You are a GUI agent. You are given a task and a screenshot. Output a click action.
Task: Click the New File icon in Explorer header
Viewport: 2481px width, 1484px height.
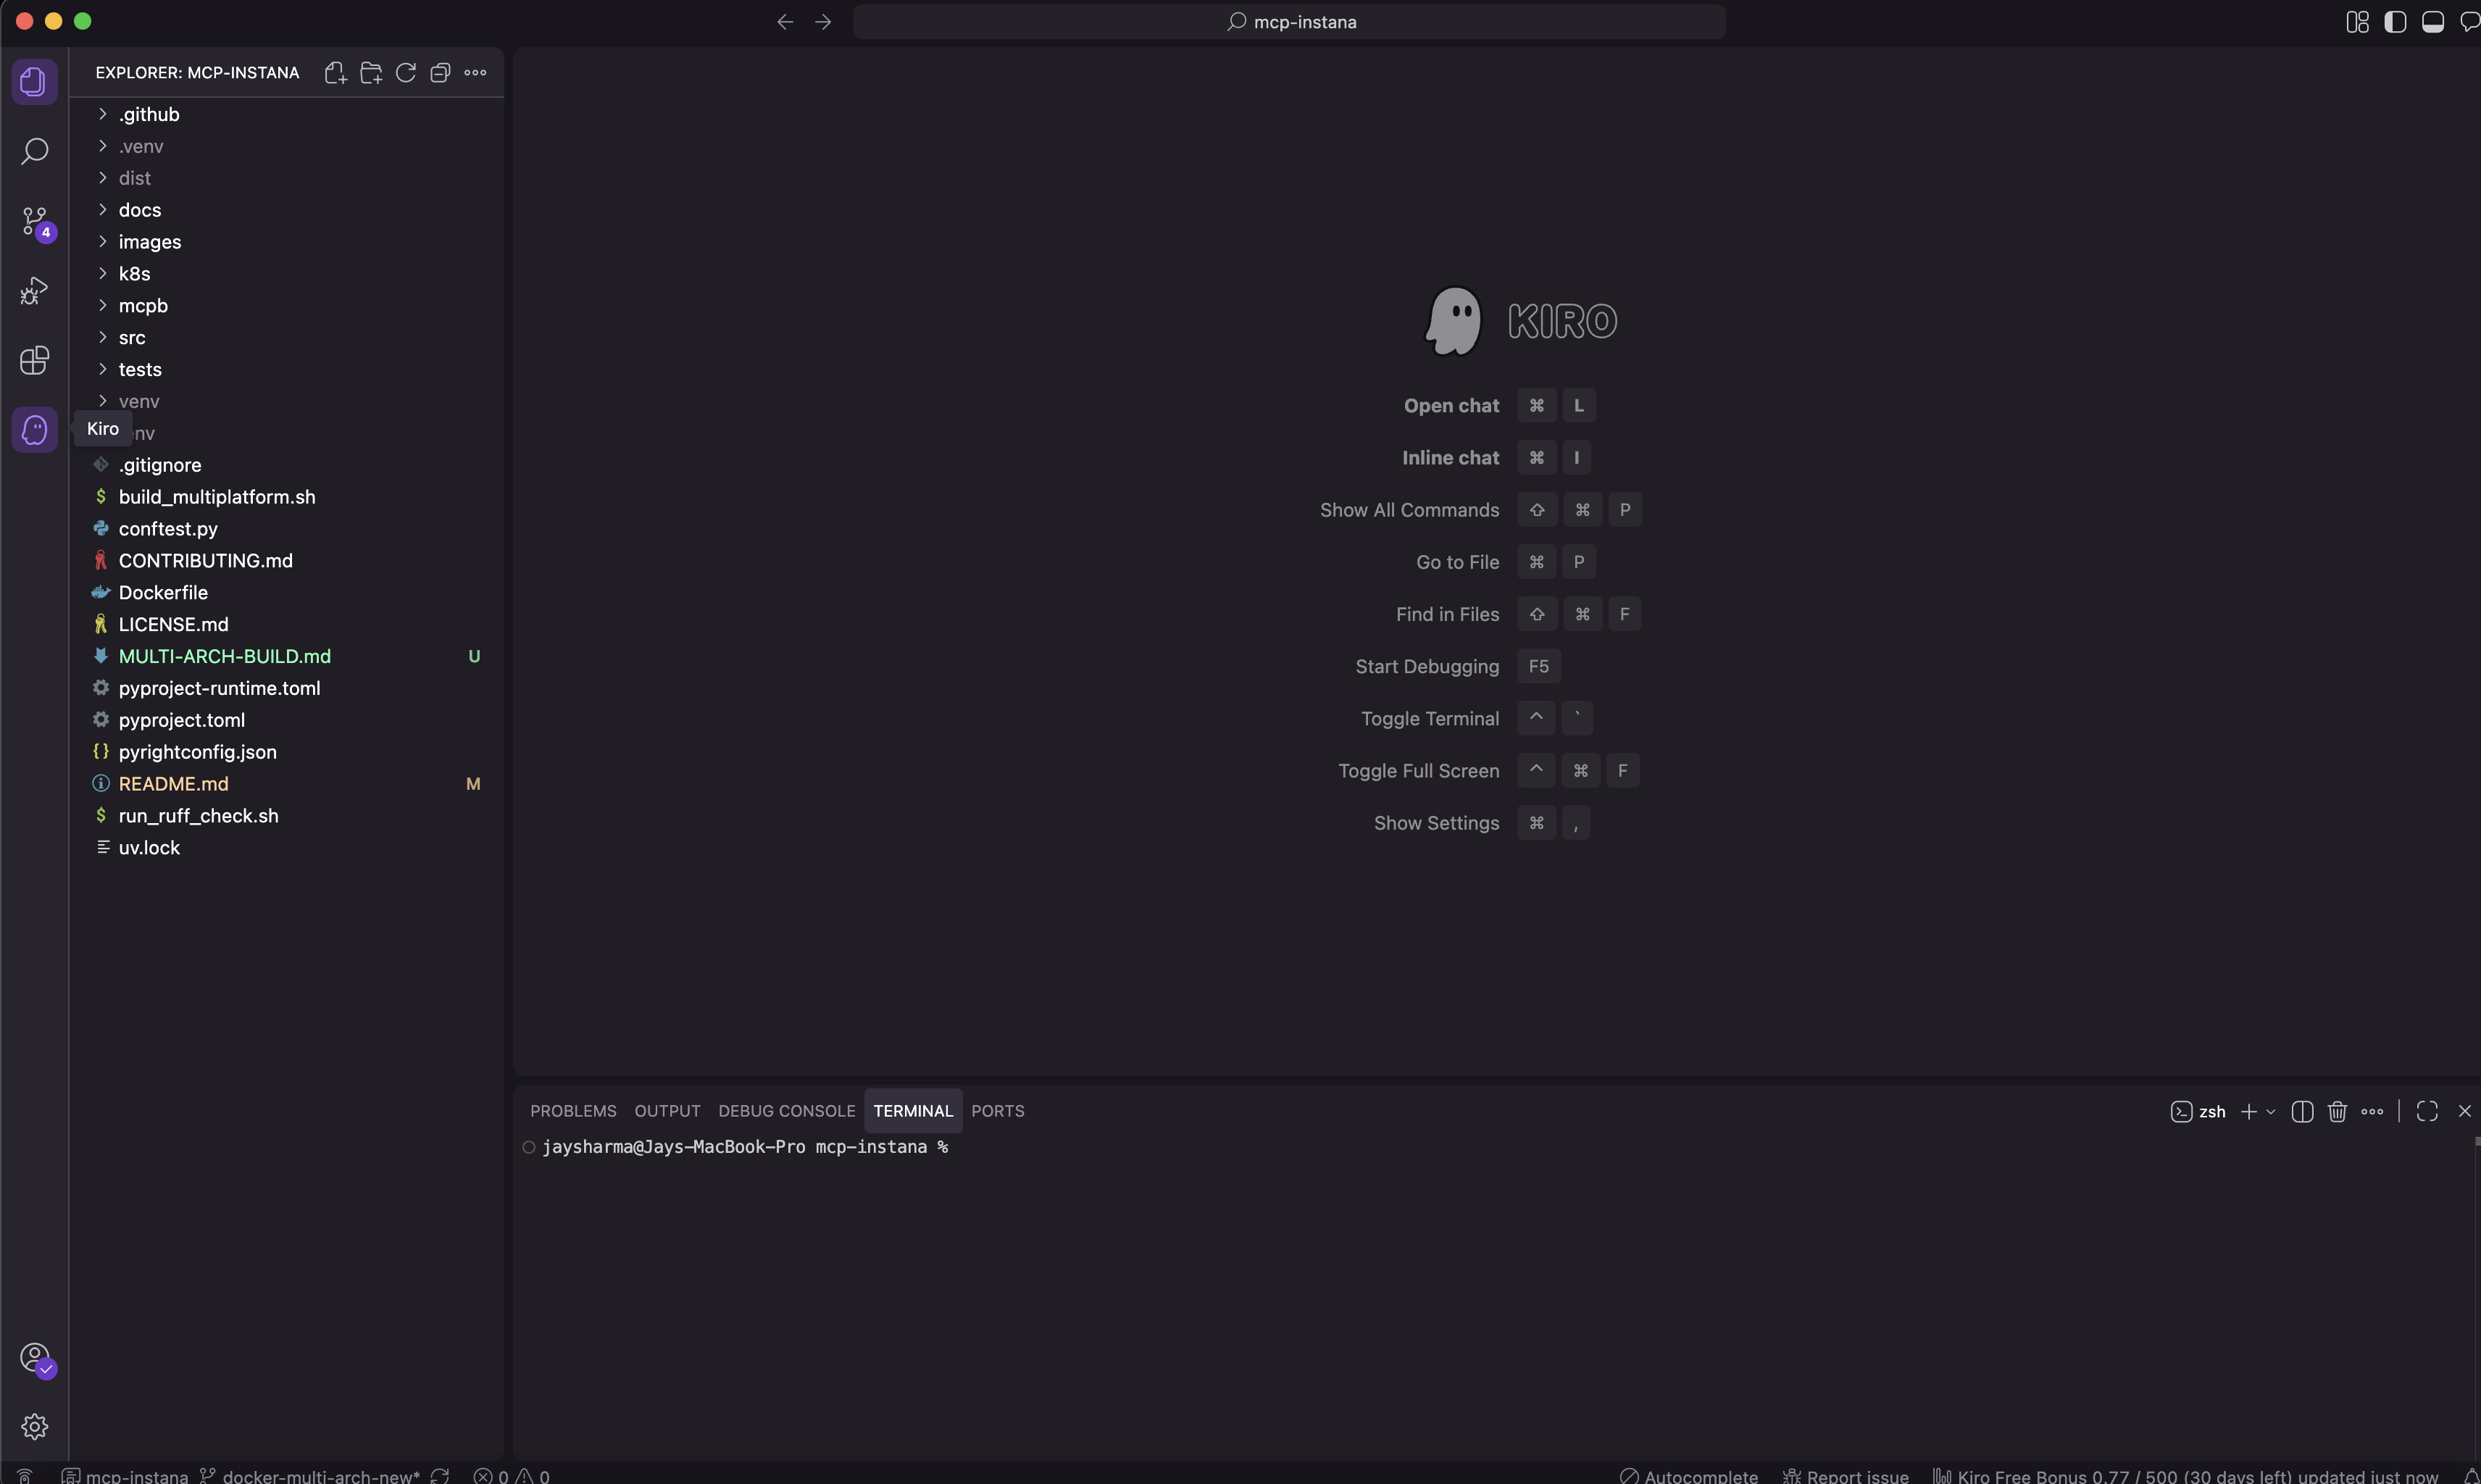[x=336, y=73]
